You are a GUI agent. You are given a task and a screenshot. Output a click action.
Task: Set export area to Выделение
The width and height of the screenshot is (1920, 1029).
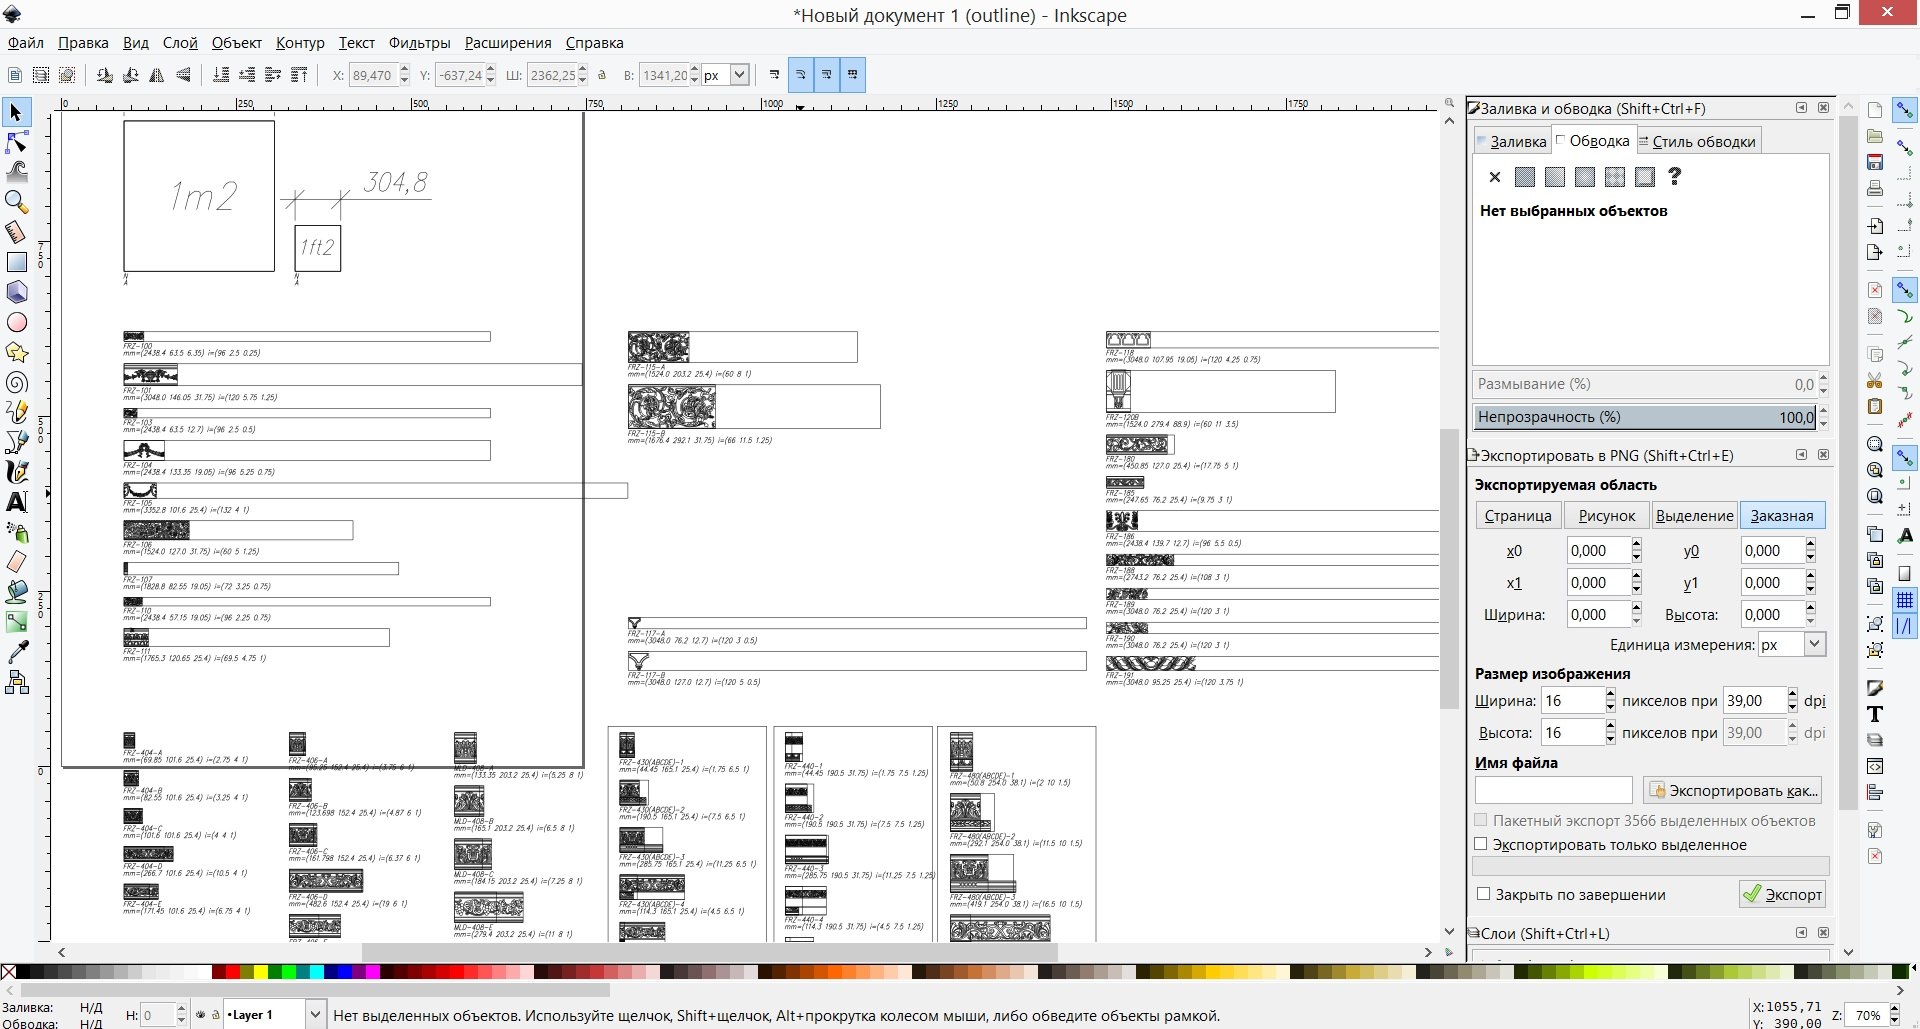pyautogui.click(x=1694, y=516)
